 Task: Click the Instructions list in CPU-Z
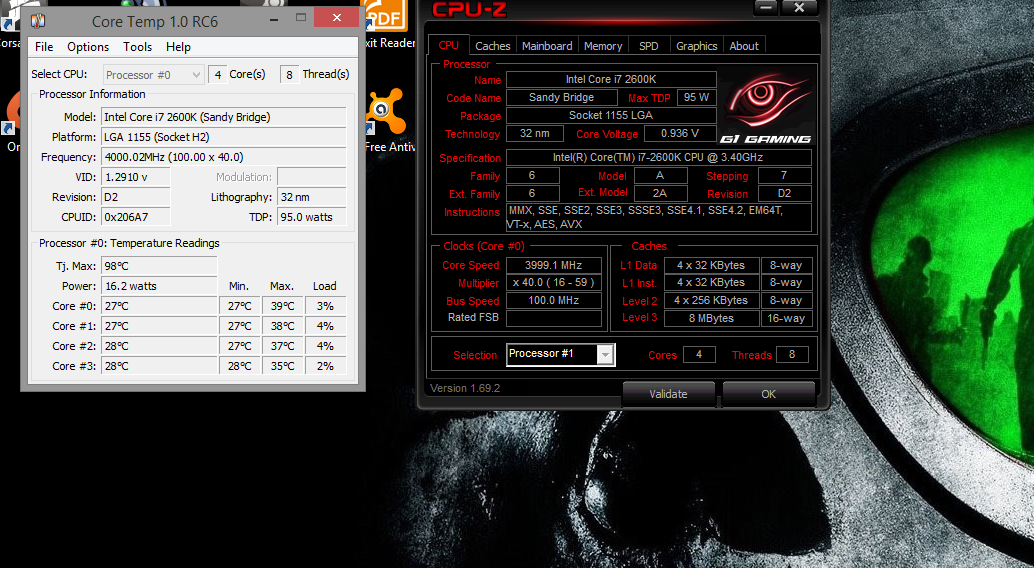click(658, 217)
